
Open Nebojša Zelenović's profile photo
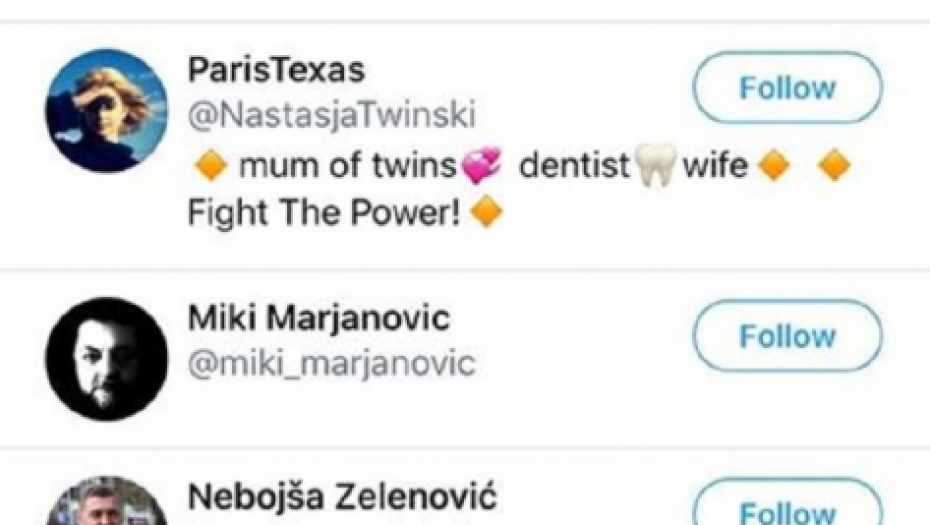106,505
